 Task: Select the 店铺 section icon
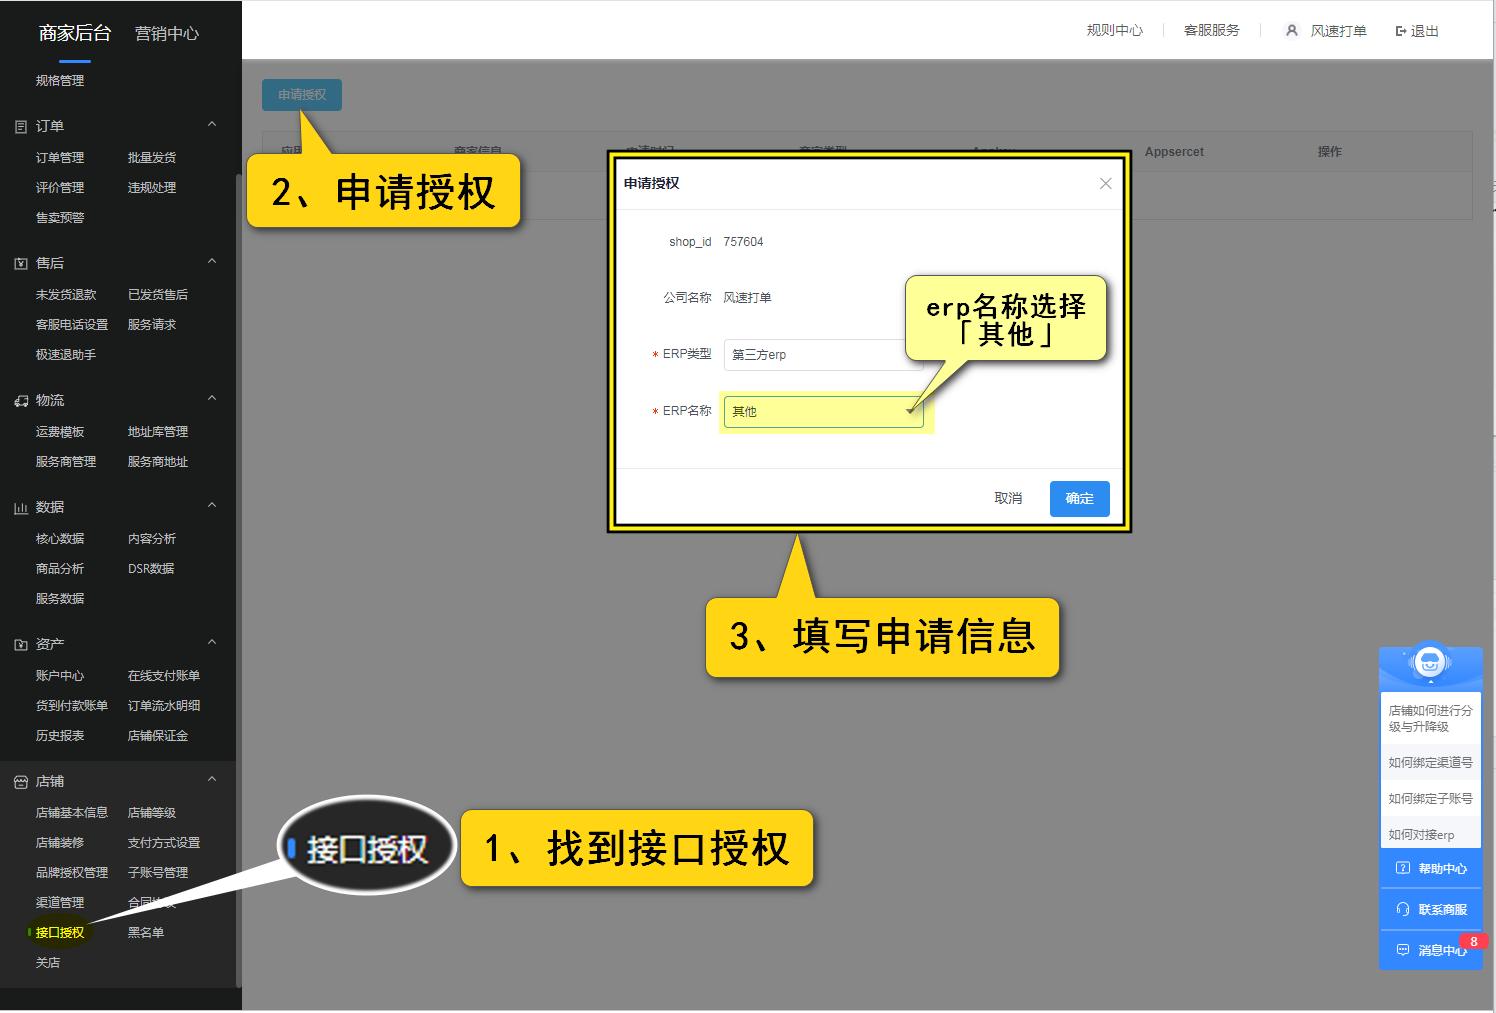pyautogui.click(x=19, y=780)
